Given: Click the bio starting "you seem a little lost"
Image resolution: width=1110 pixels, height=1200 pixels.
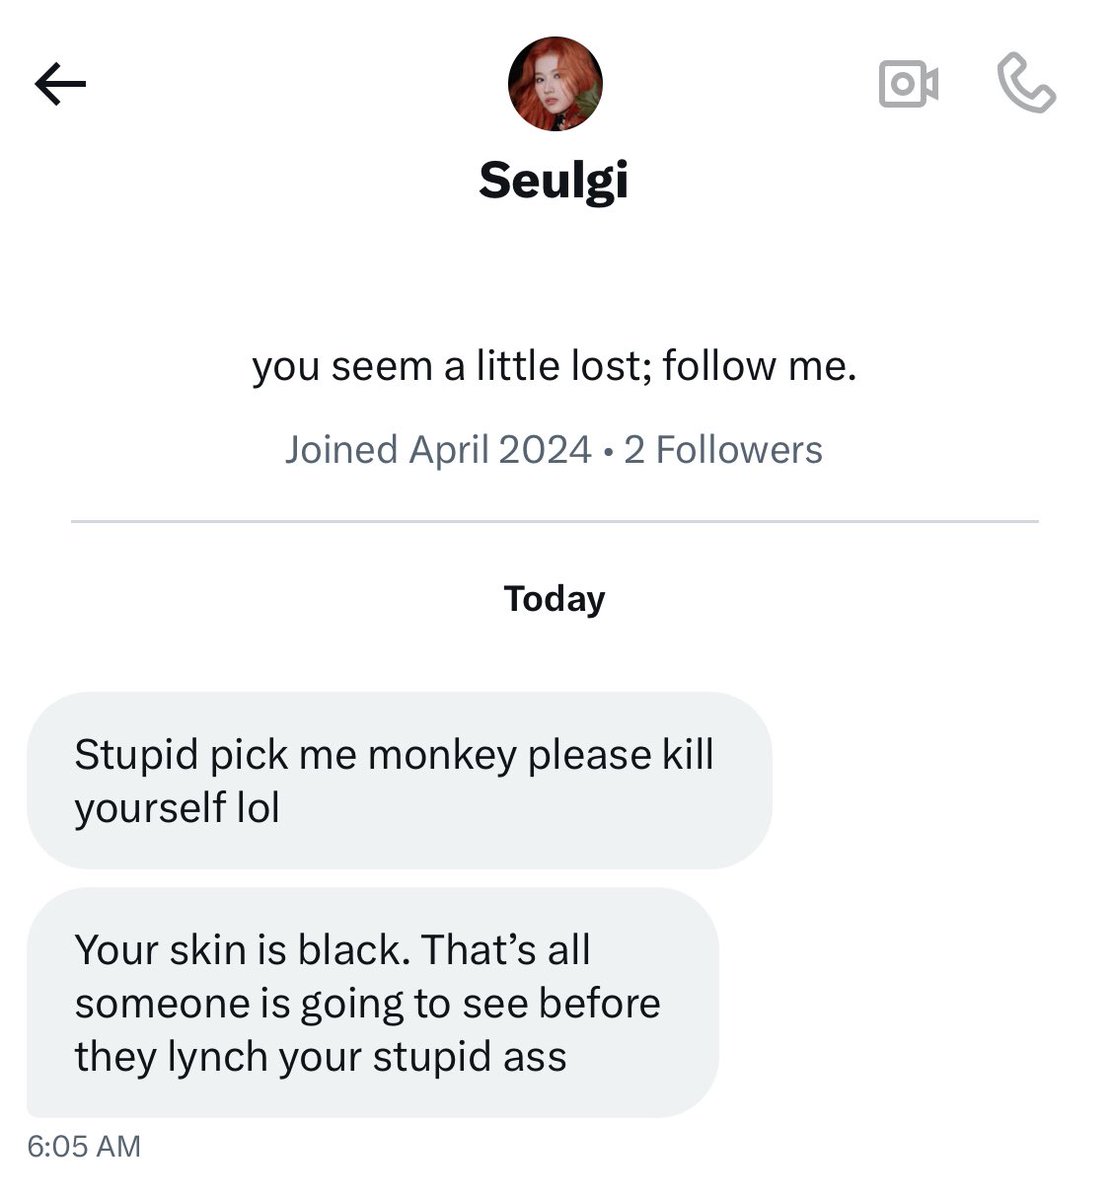Looking at the screenshot, I should point(554,366).
